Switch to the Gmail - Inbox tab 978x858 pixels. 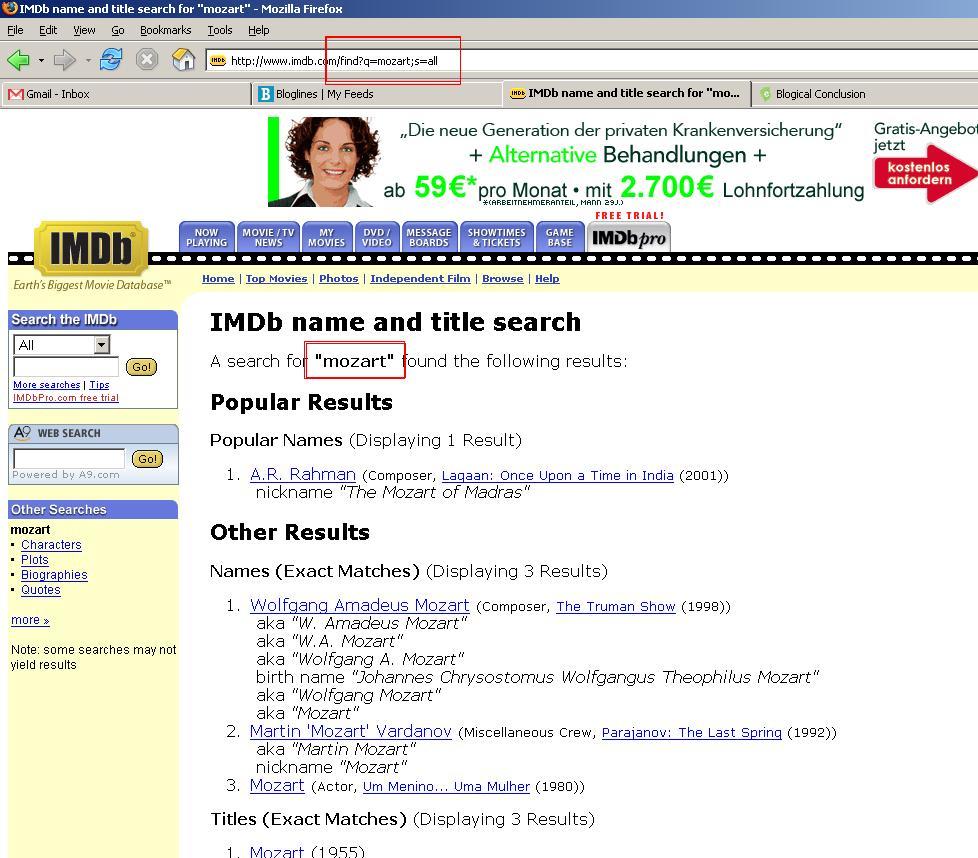(x=125, y=94)
